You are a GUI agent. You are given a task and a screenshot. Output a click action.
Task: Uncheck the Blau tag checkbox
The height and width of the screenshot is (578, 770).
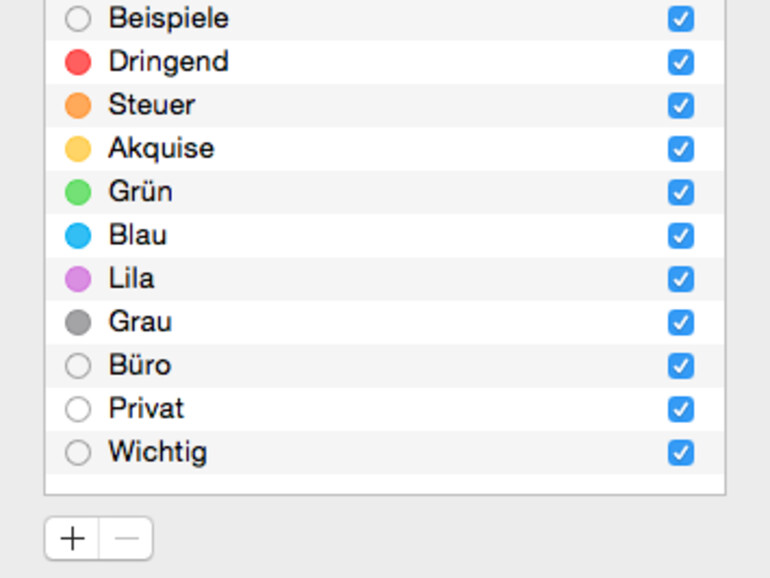coord(681,236)
